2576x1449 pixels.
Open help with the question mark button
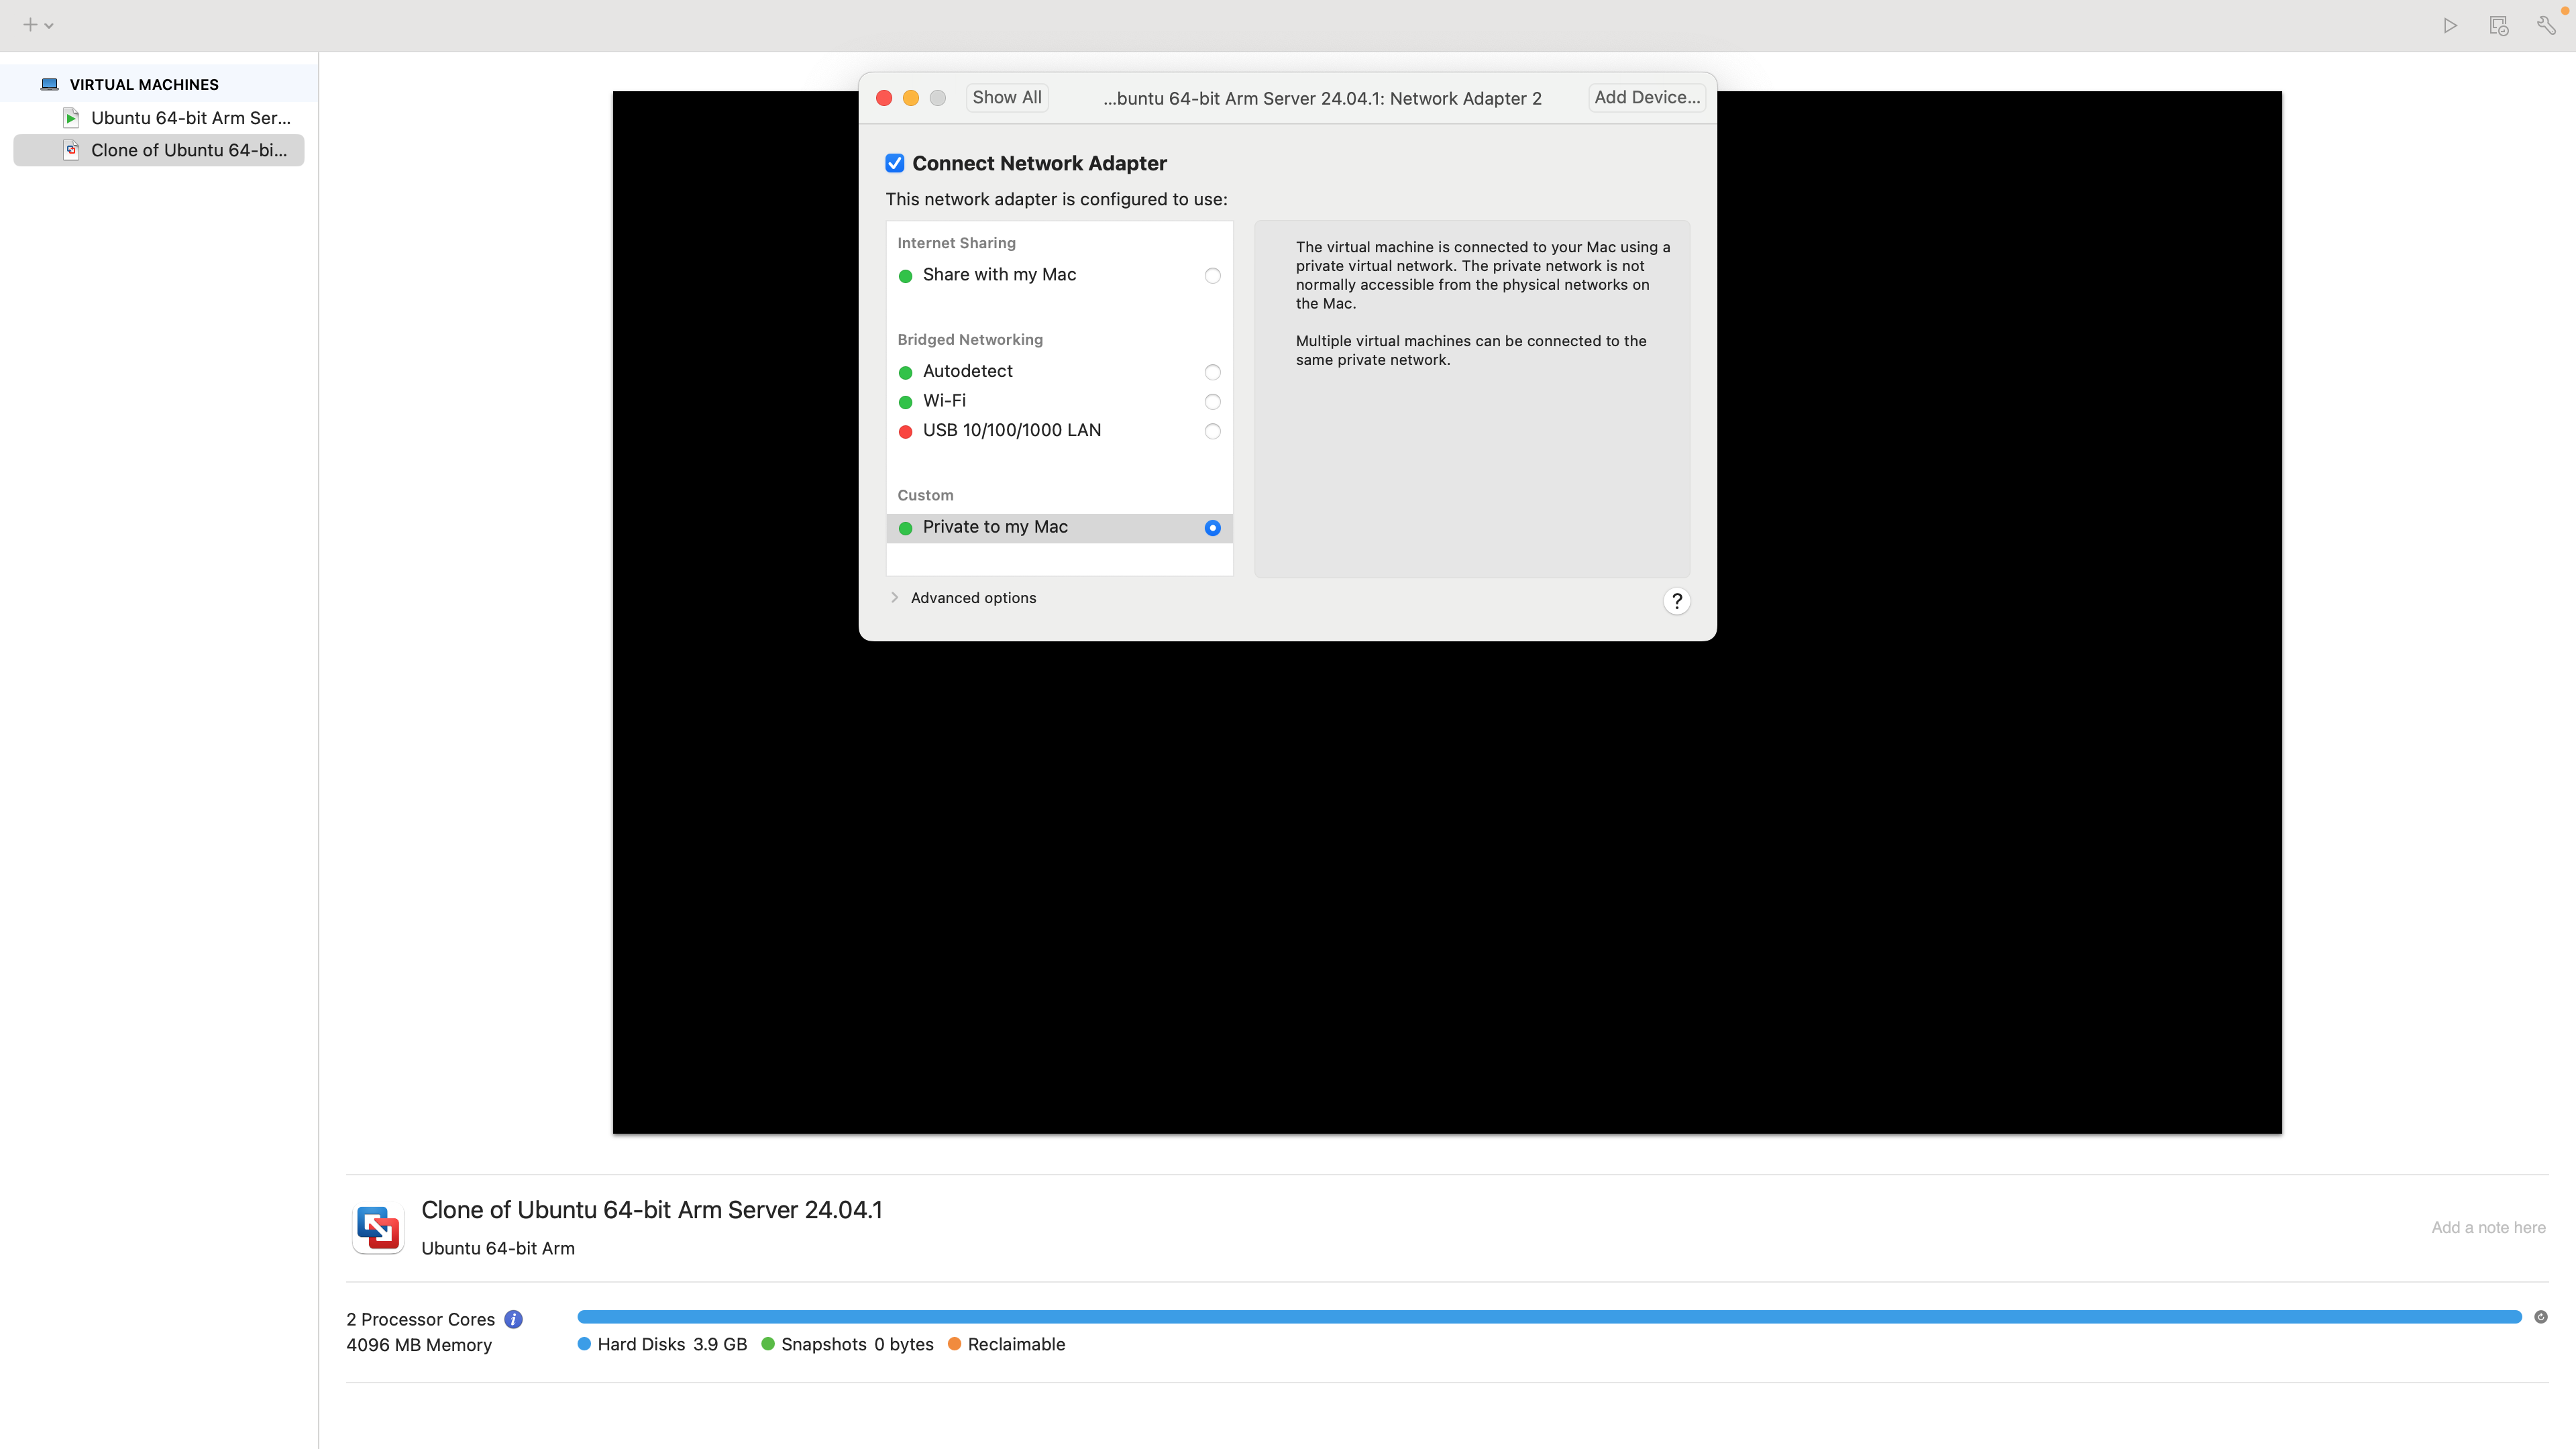[x=1676, y=601]
